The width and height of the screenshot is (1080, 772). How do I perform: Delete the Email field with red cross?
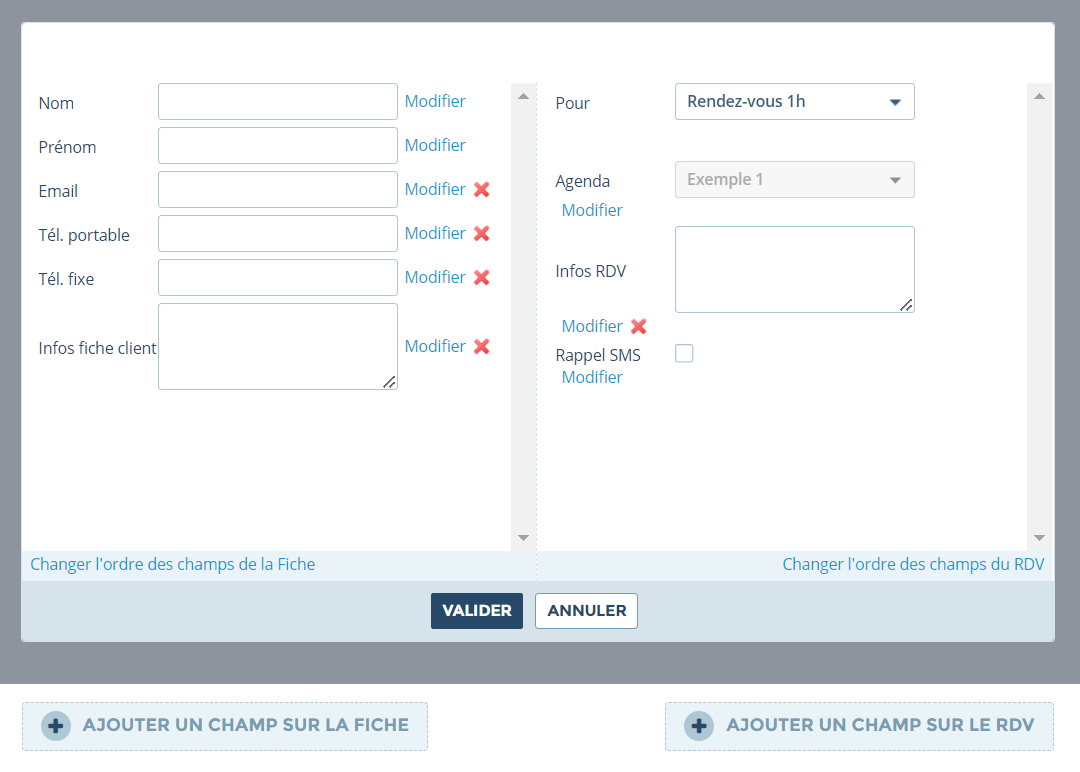coord(481,189)
